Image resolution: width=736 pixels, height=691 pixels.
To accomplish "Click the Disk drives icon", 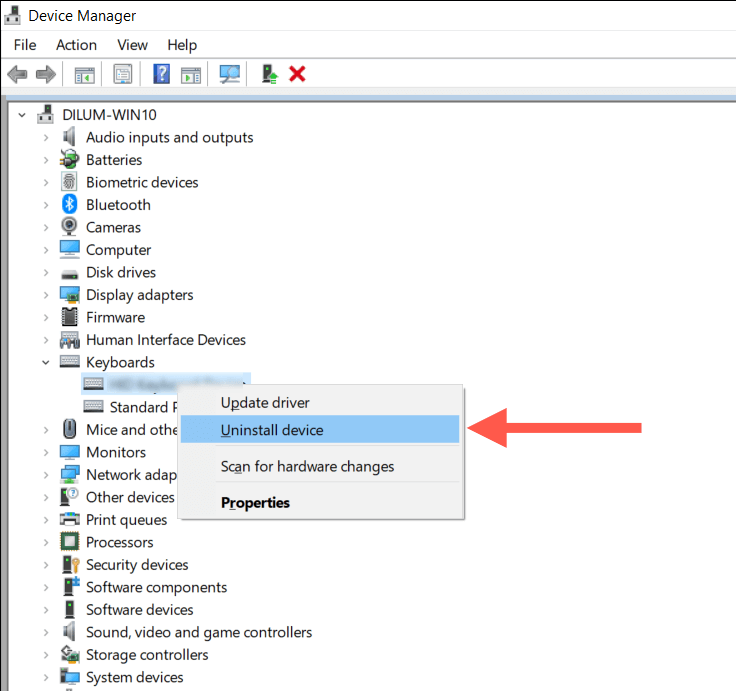I will coord(69,274).
